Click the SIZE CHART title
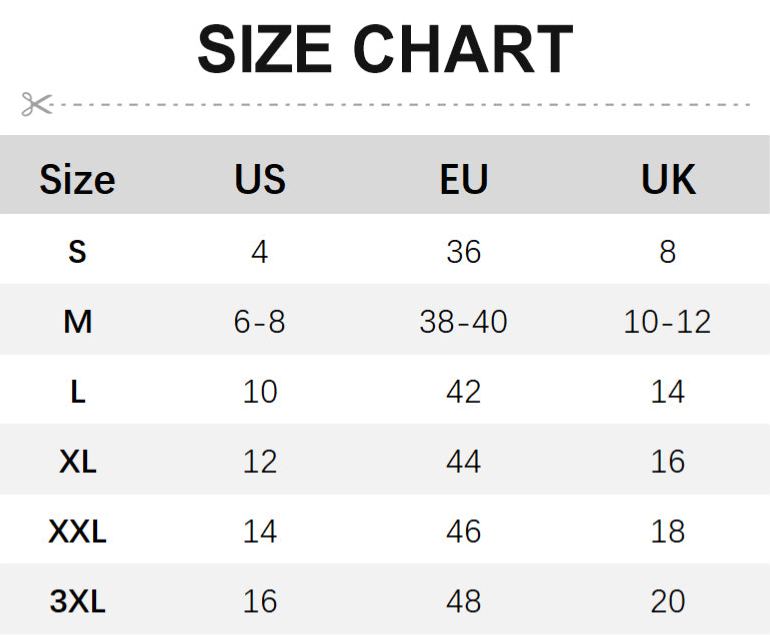 (x=385, y=50)
